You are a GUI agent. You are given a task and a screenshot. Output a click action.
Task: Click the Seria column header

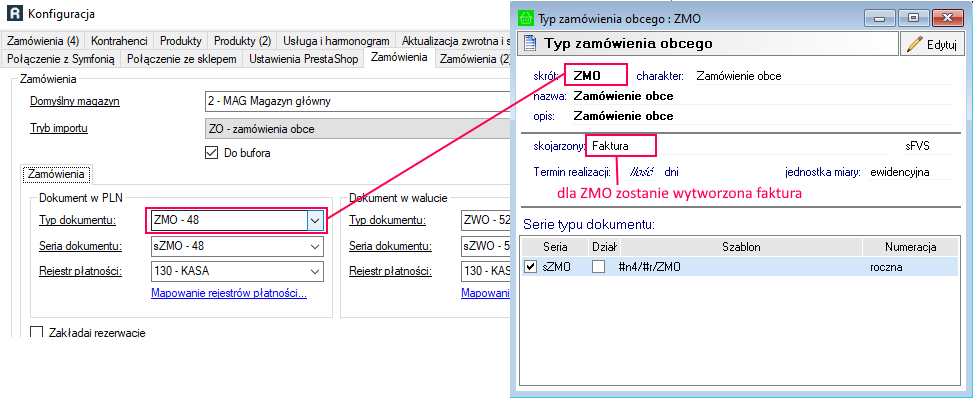(555, 247)
